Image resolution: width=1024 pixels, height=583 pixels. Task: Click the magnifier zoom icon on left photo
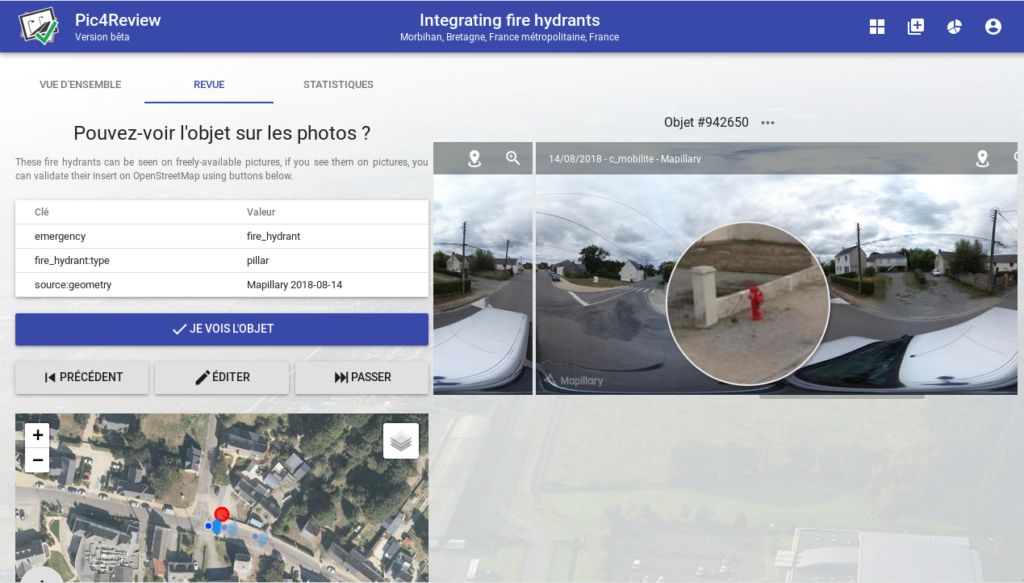point(513,158)
